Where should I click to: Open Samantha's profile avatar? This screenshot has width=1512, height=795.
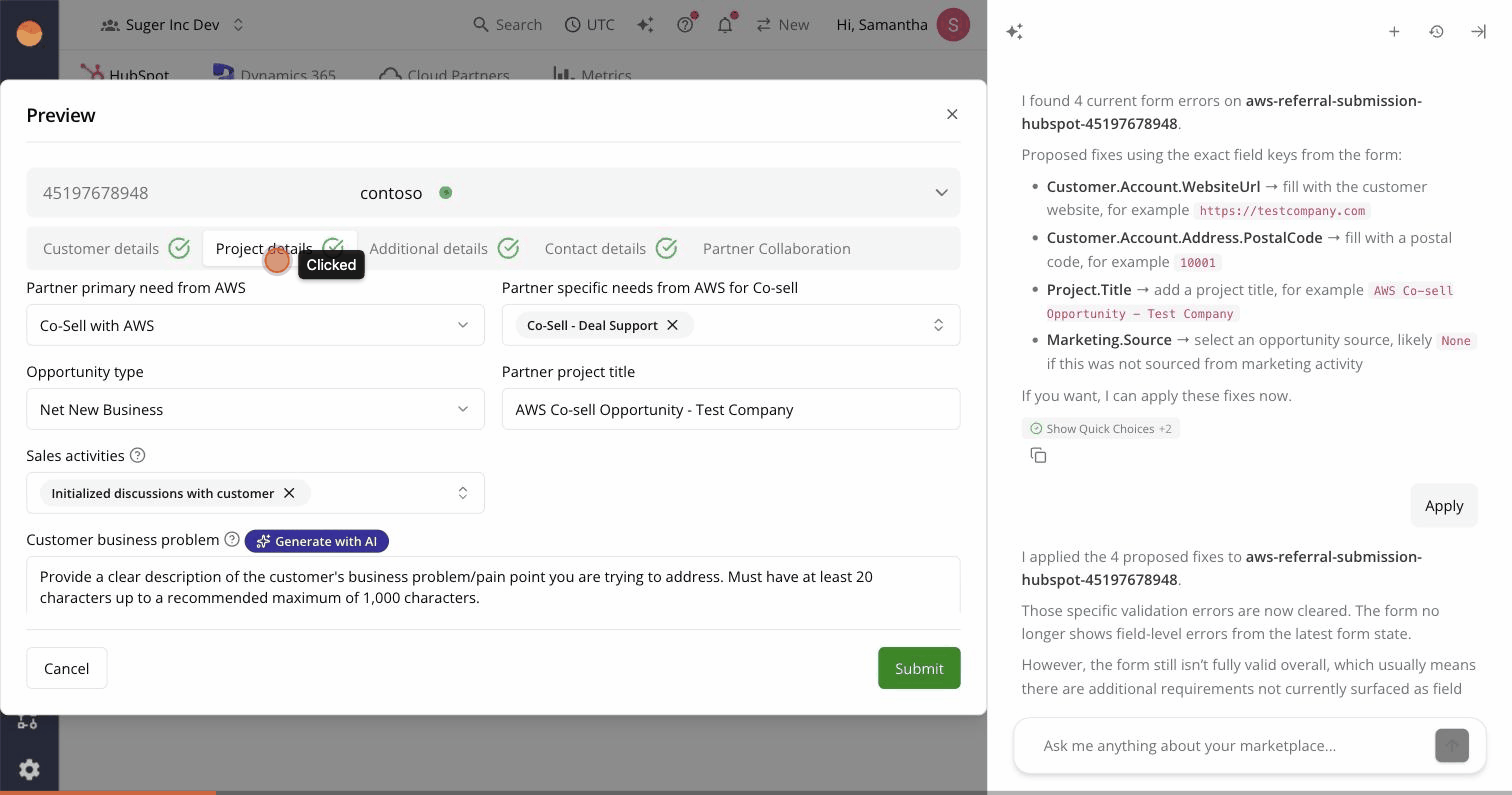pos(953,24)
